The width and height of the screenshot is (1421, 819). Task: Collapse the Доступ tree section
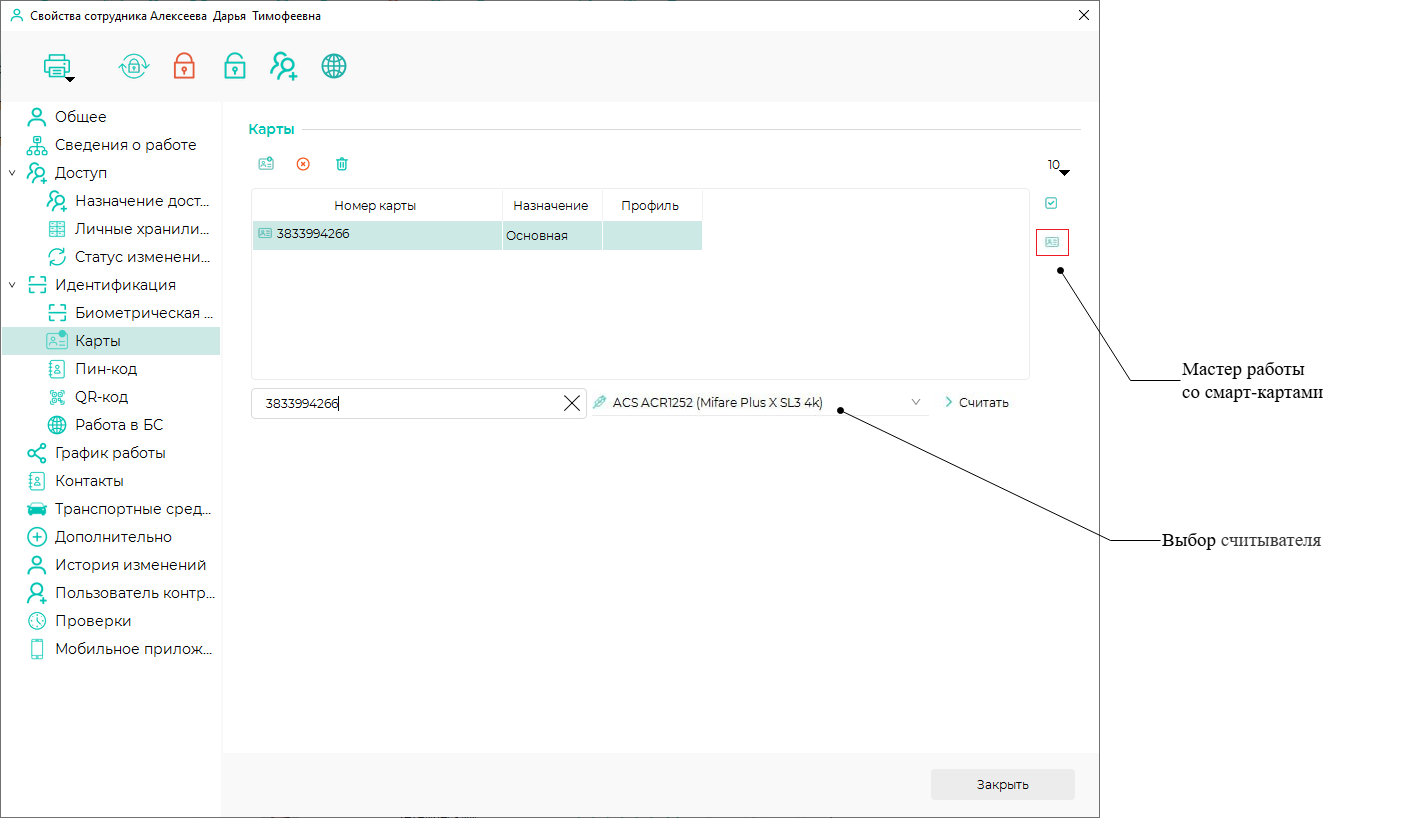point(12,173)
